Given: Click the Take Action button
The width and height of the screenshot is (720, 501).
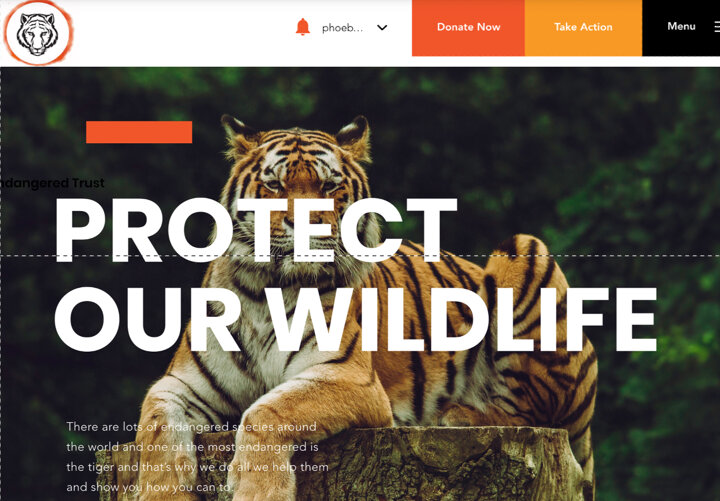Looking at the screenshot, I should tap(583, 28).
